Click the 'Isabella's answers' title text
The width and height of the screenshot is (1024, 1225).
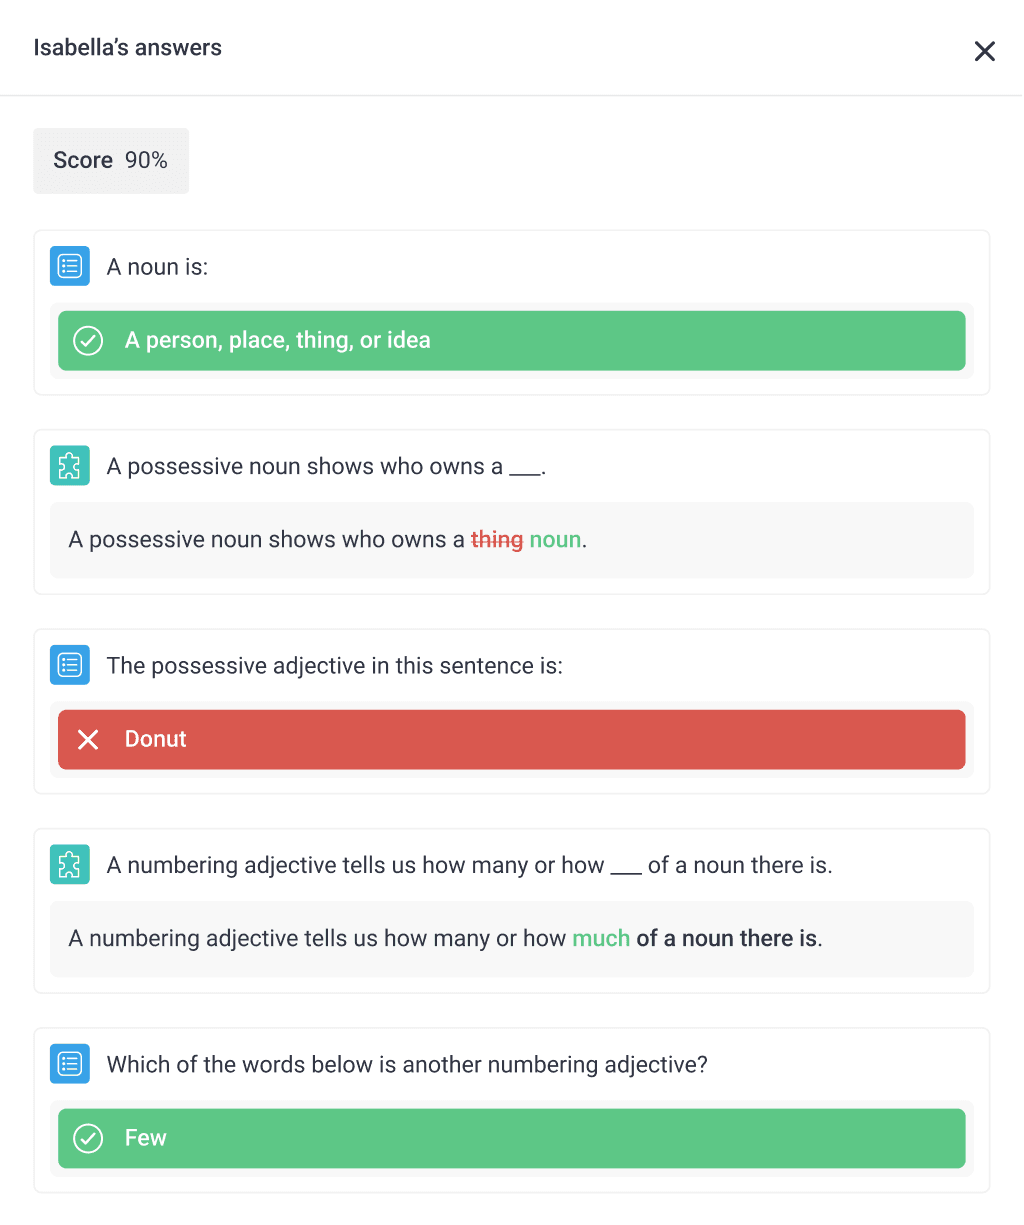pyautogui.click(x=127, y=47)
